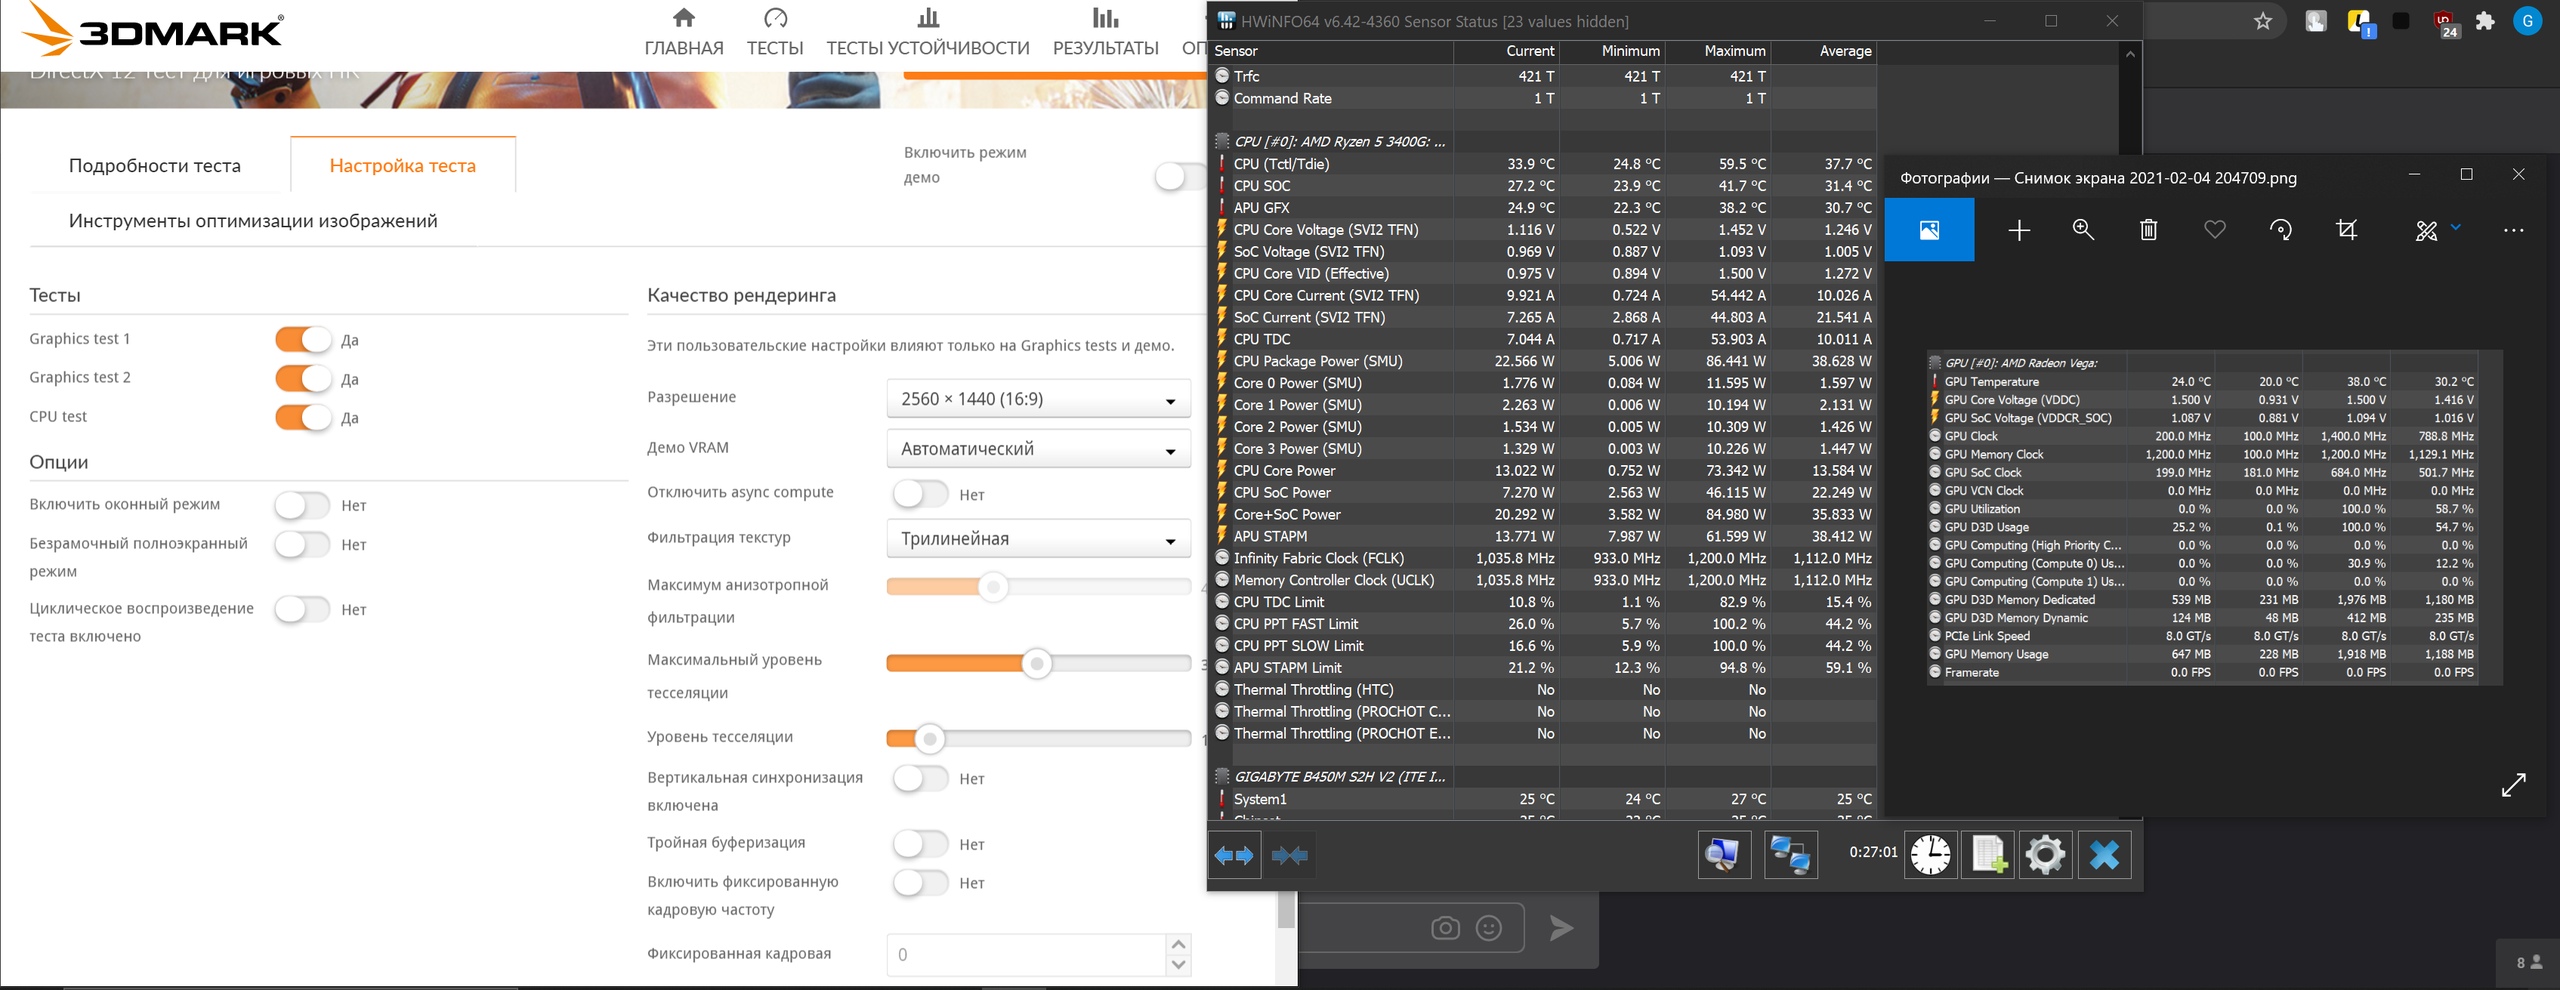Expand HWiNFO columns with the outward arrows
This screenshot has height=990, width=2560.
pos(1234,855)
